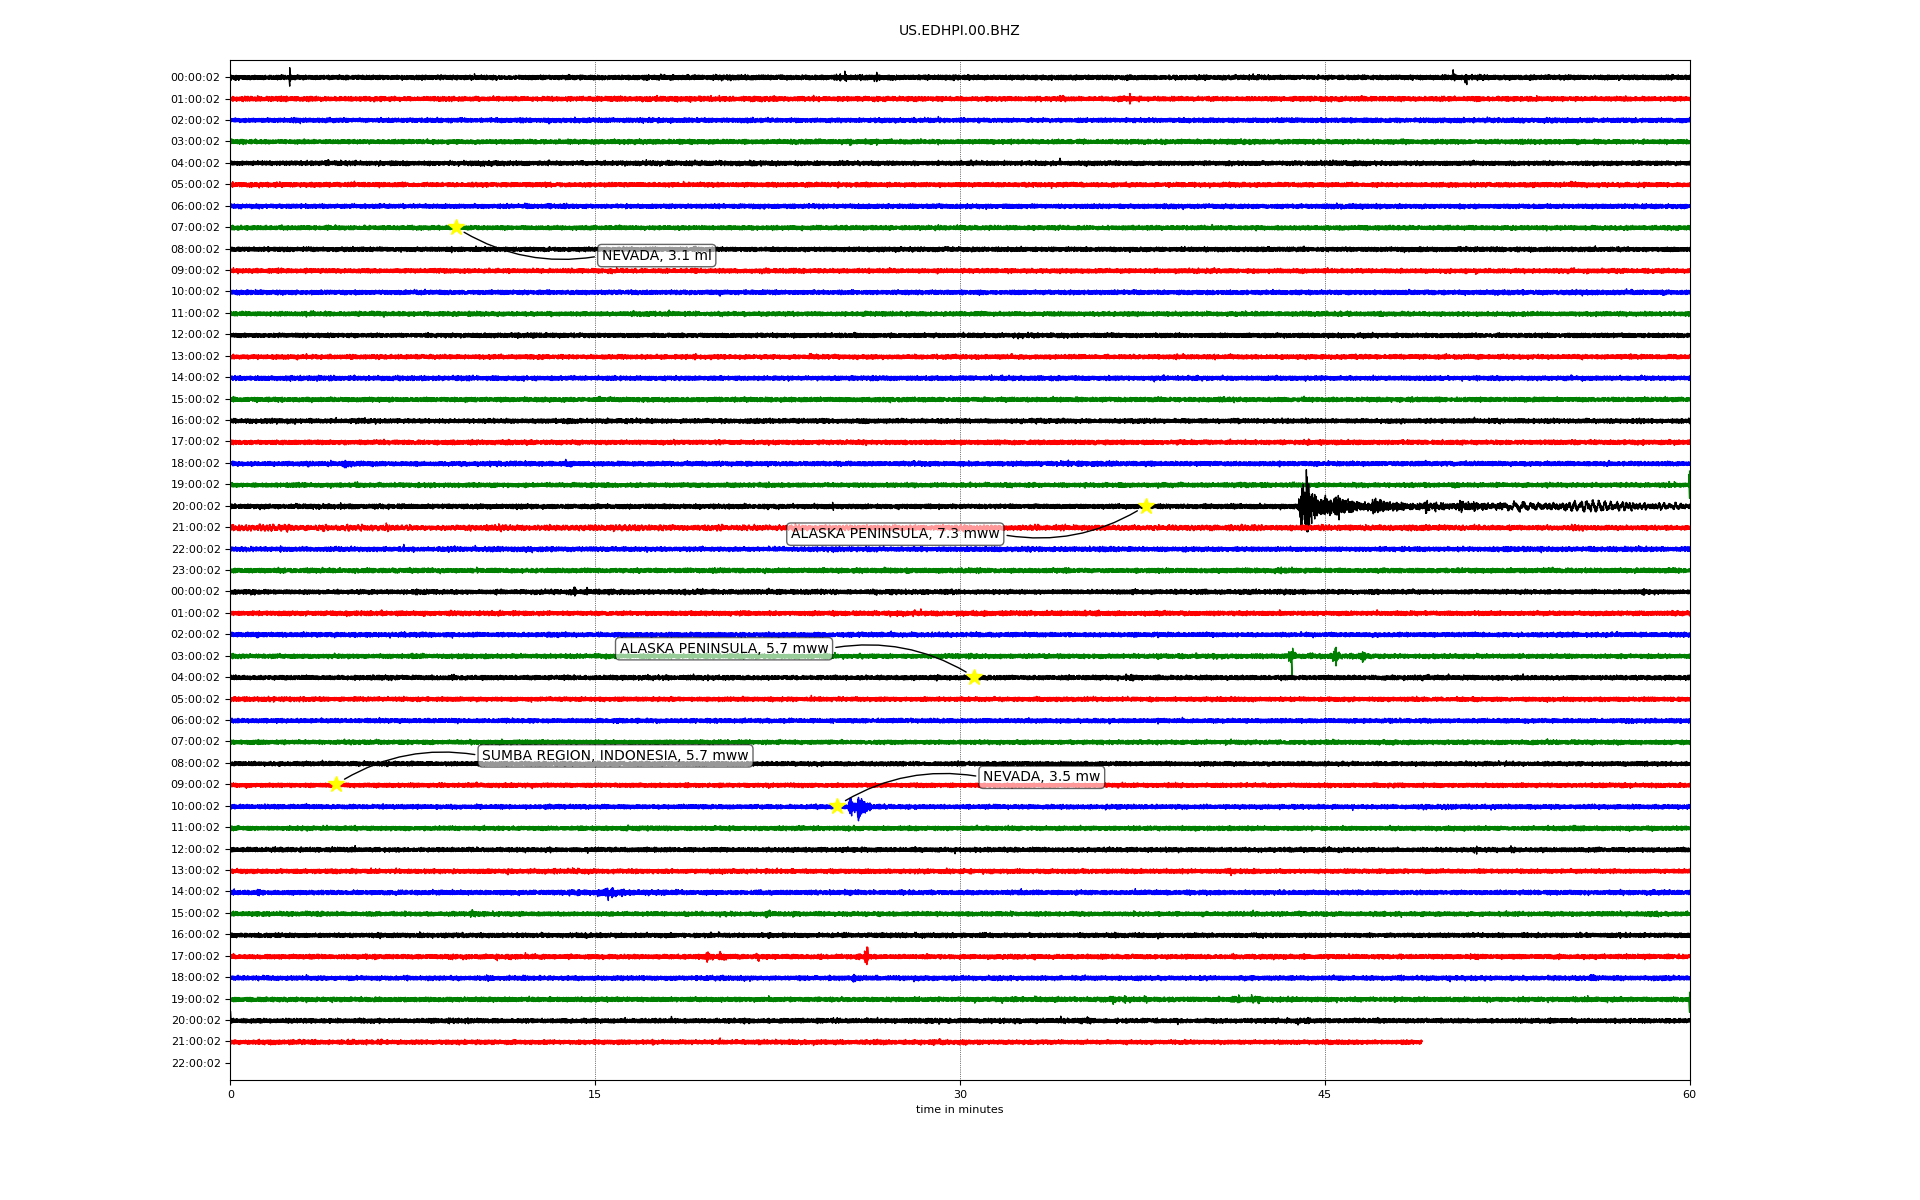The image size is (1920, 1200).
Task: Click the 'time in minutes' axis label
Action: 959,1109
